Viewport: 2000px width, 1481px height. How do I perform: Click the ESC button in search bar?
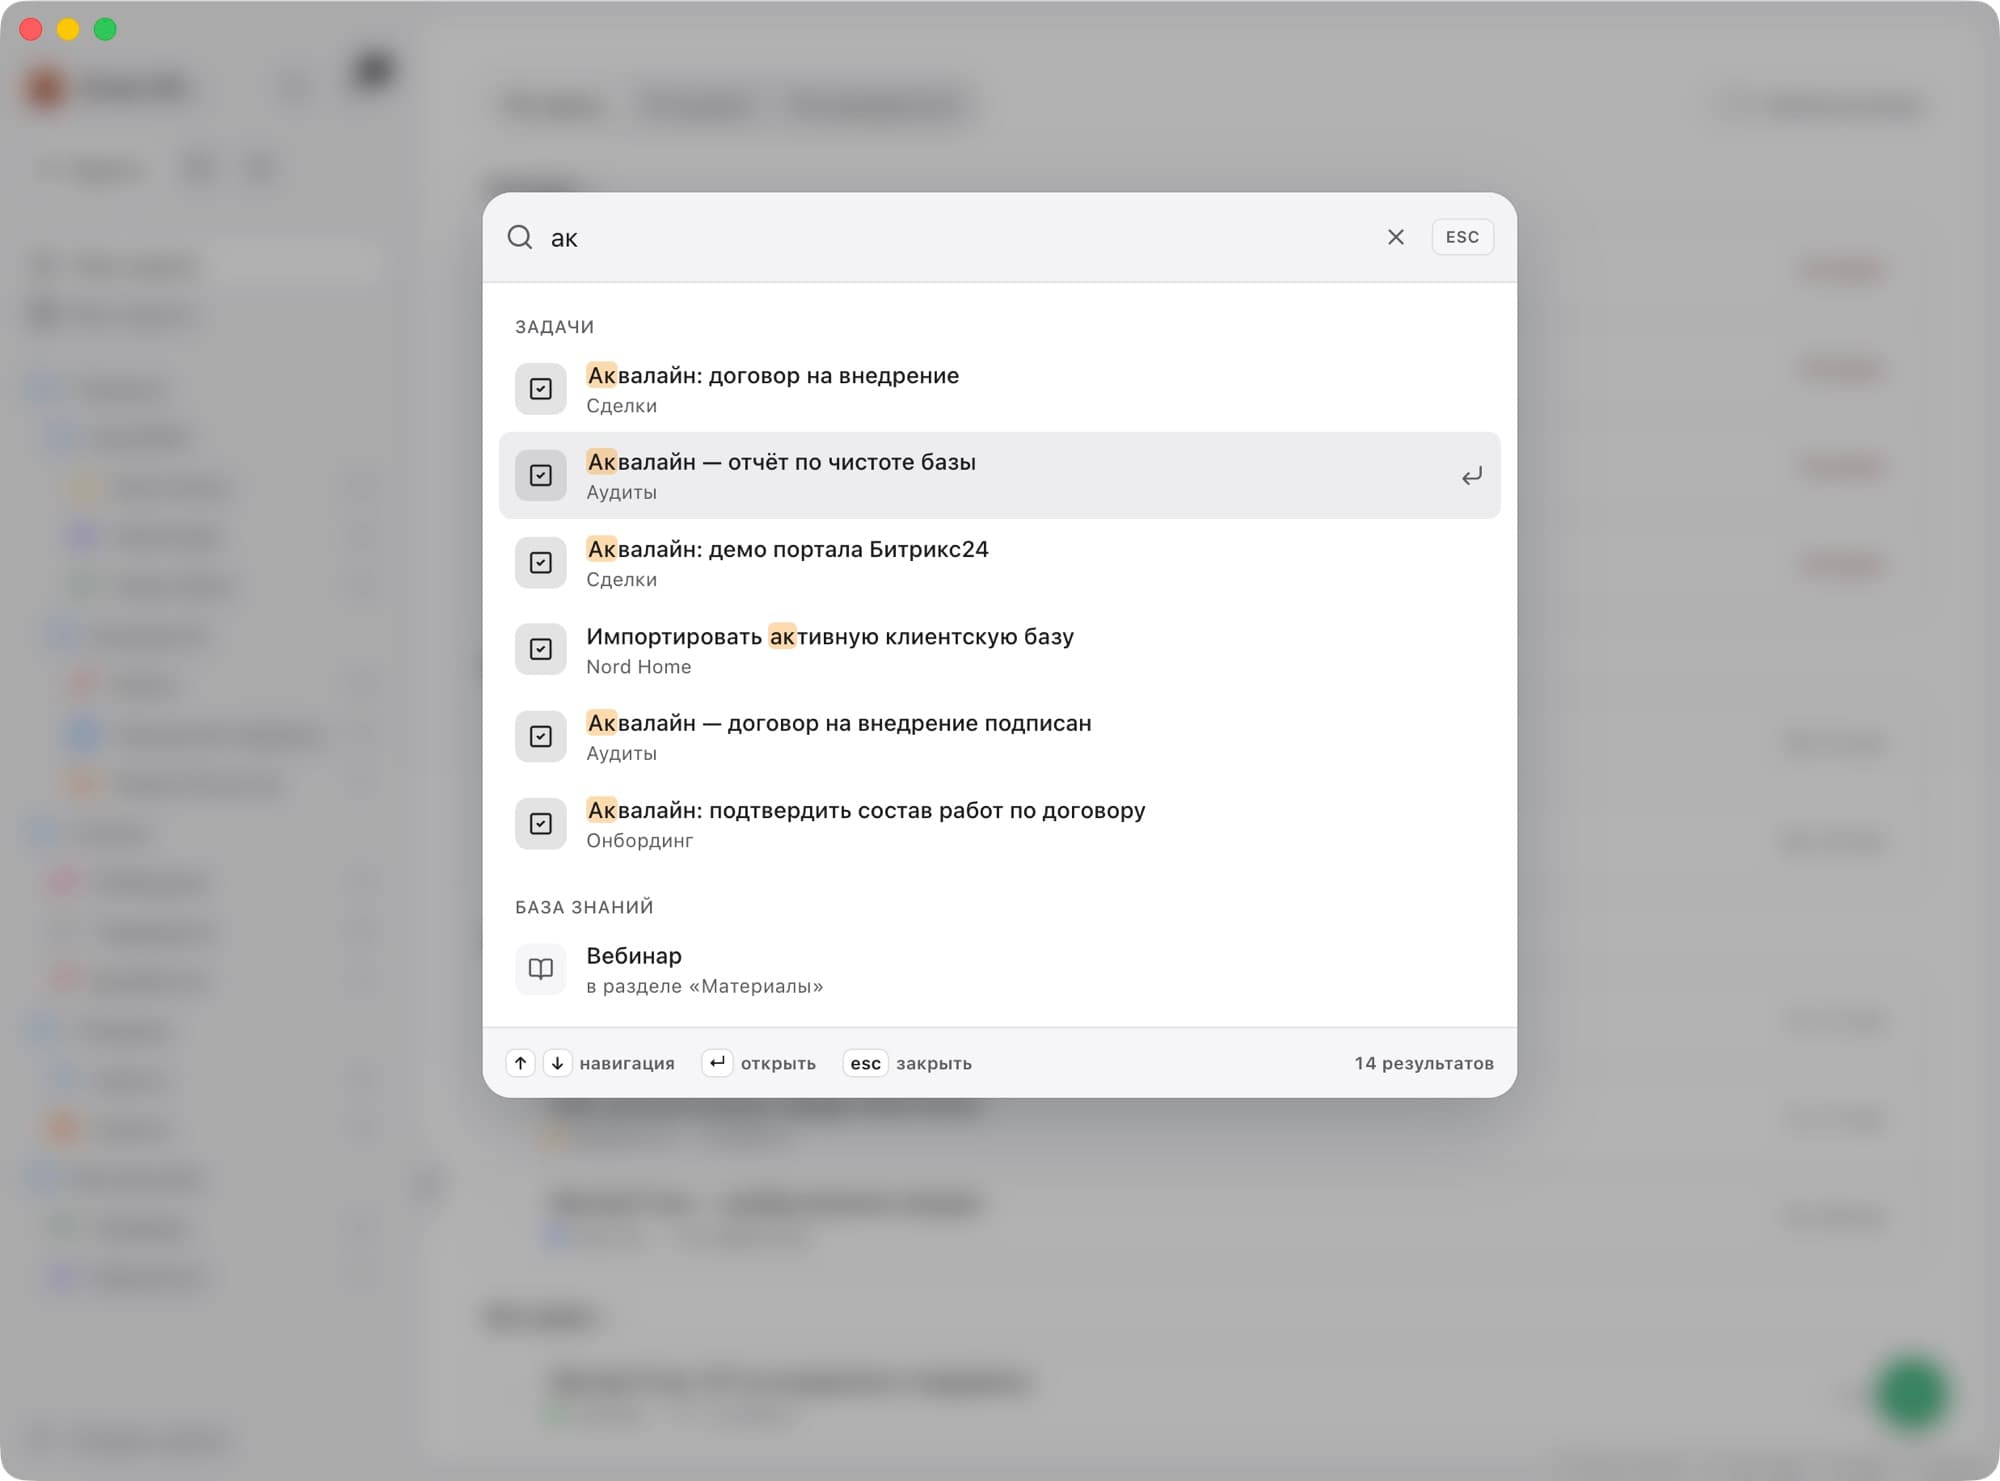(1462, 237)
